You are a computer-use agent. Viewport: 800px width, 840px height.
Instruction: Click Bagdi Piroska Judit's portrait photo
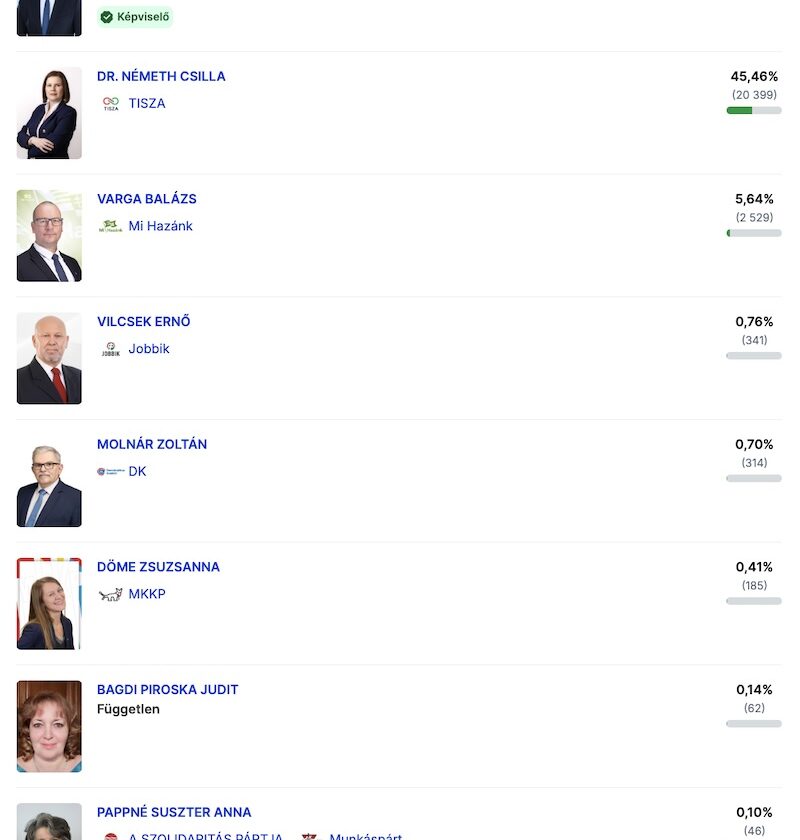49,727
